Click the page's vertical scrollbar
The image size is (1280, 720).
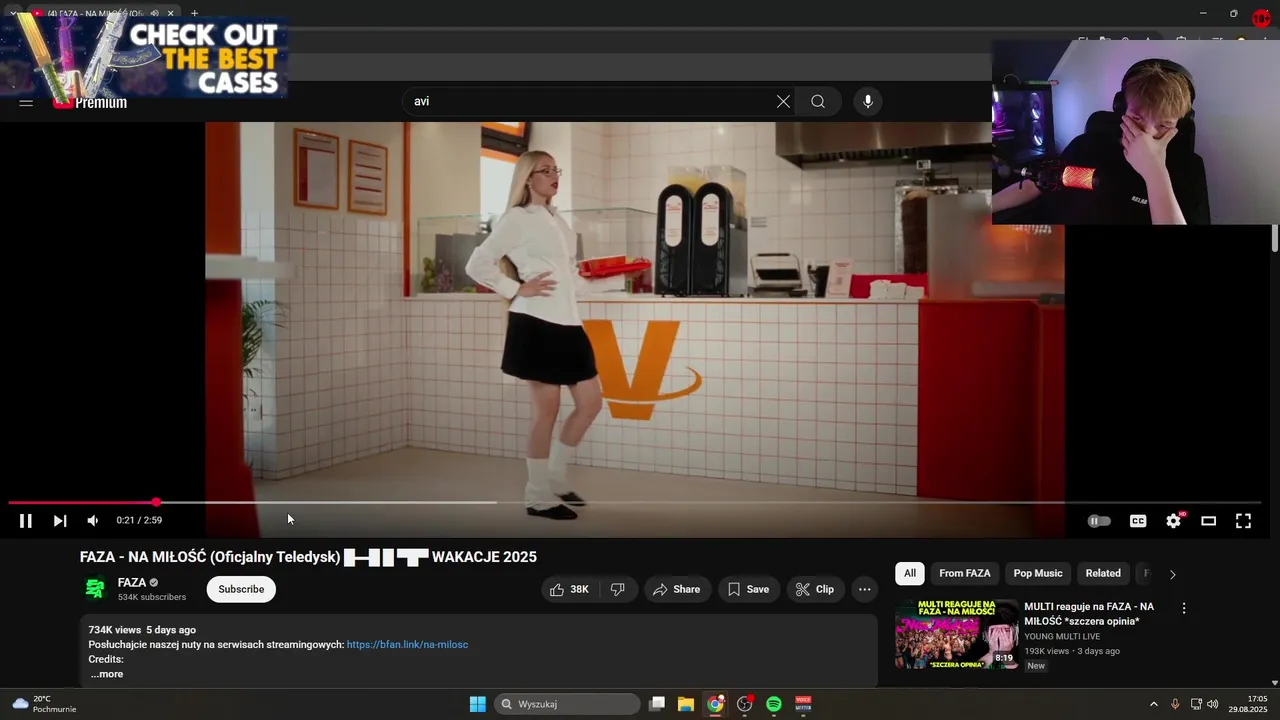point(1275,239)
